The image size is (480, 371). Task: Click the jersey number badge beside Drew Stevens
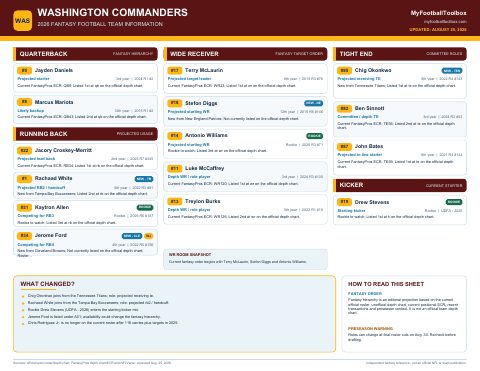click(344, 202)
